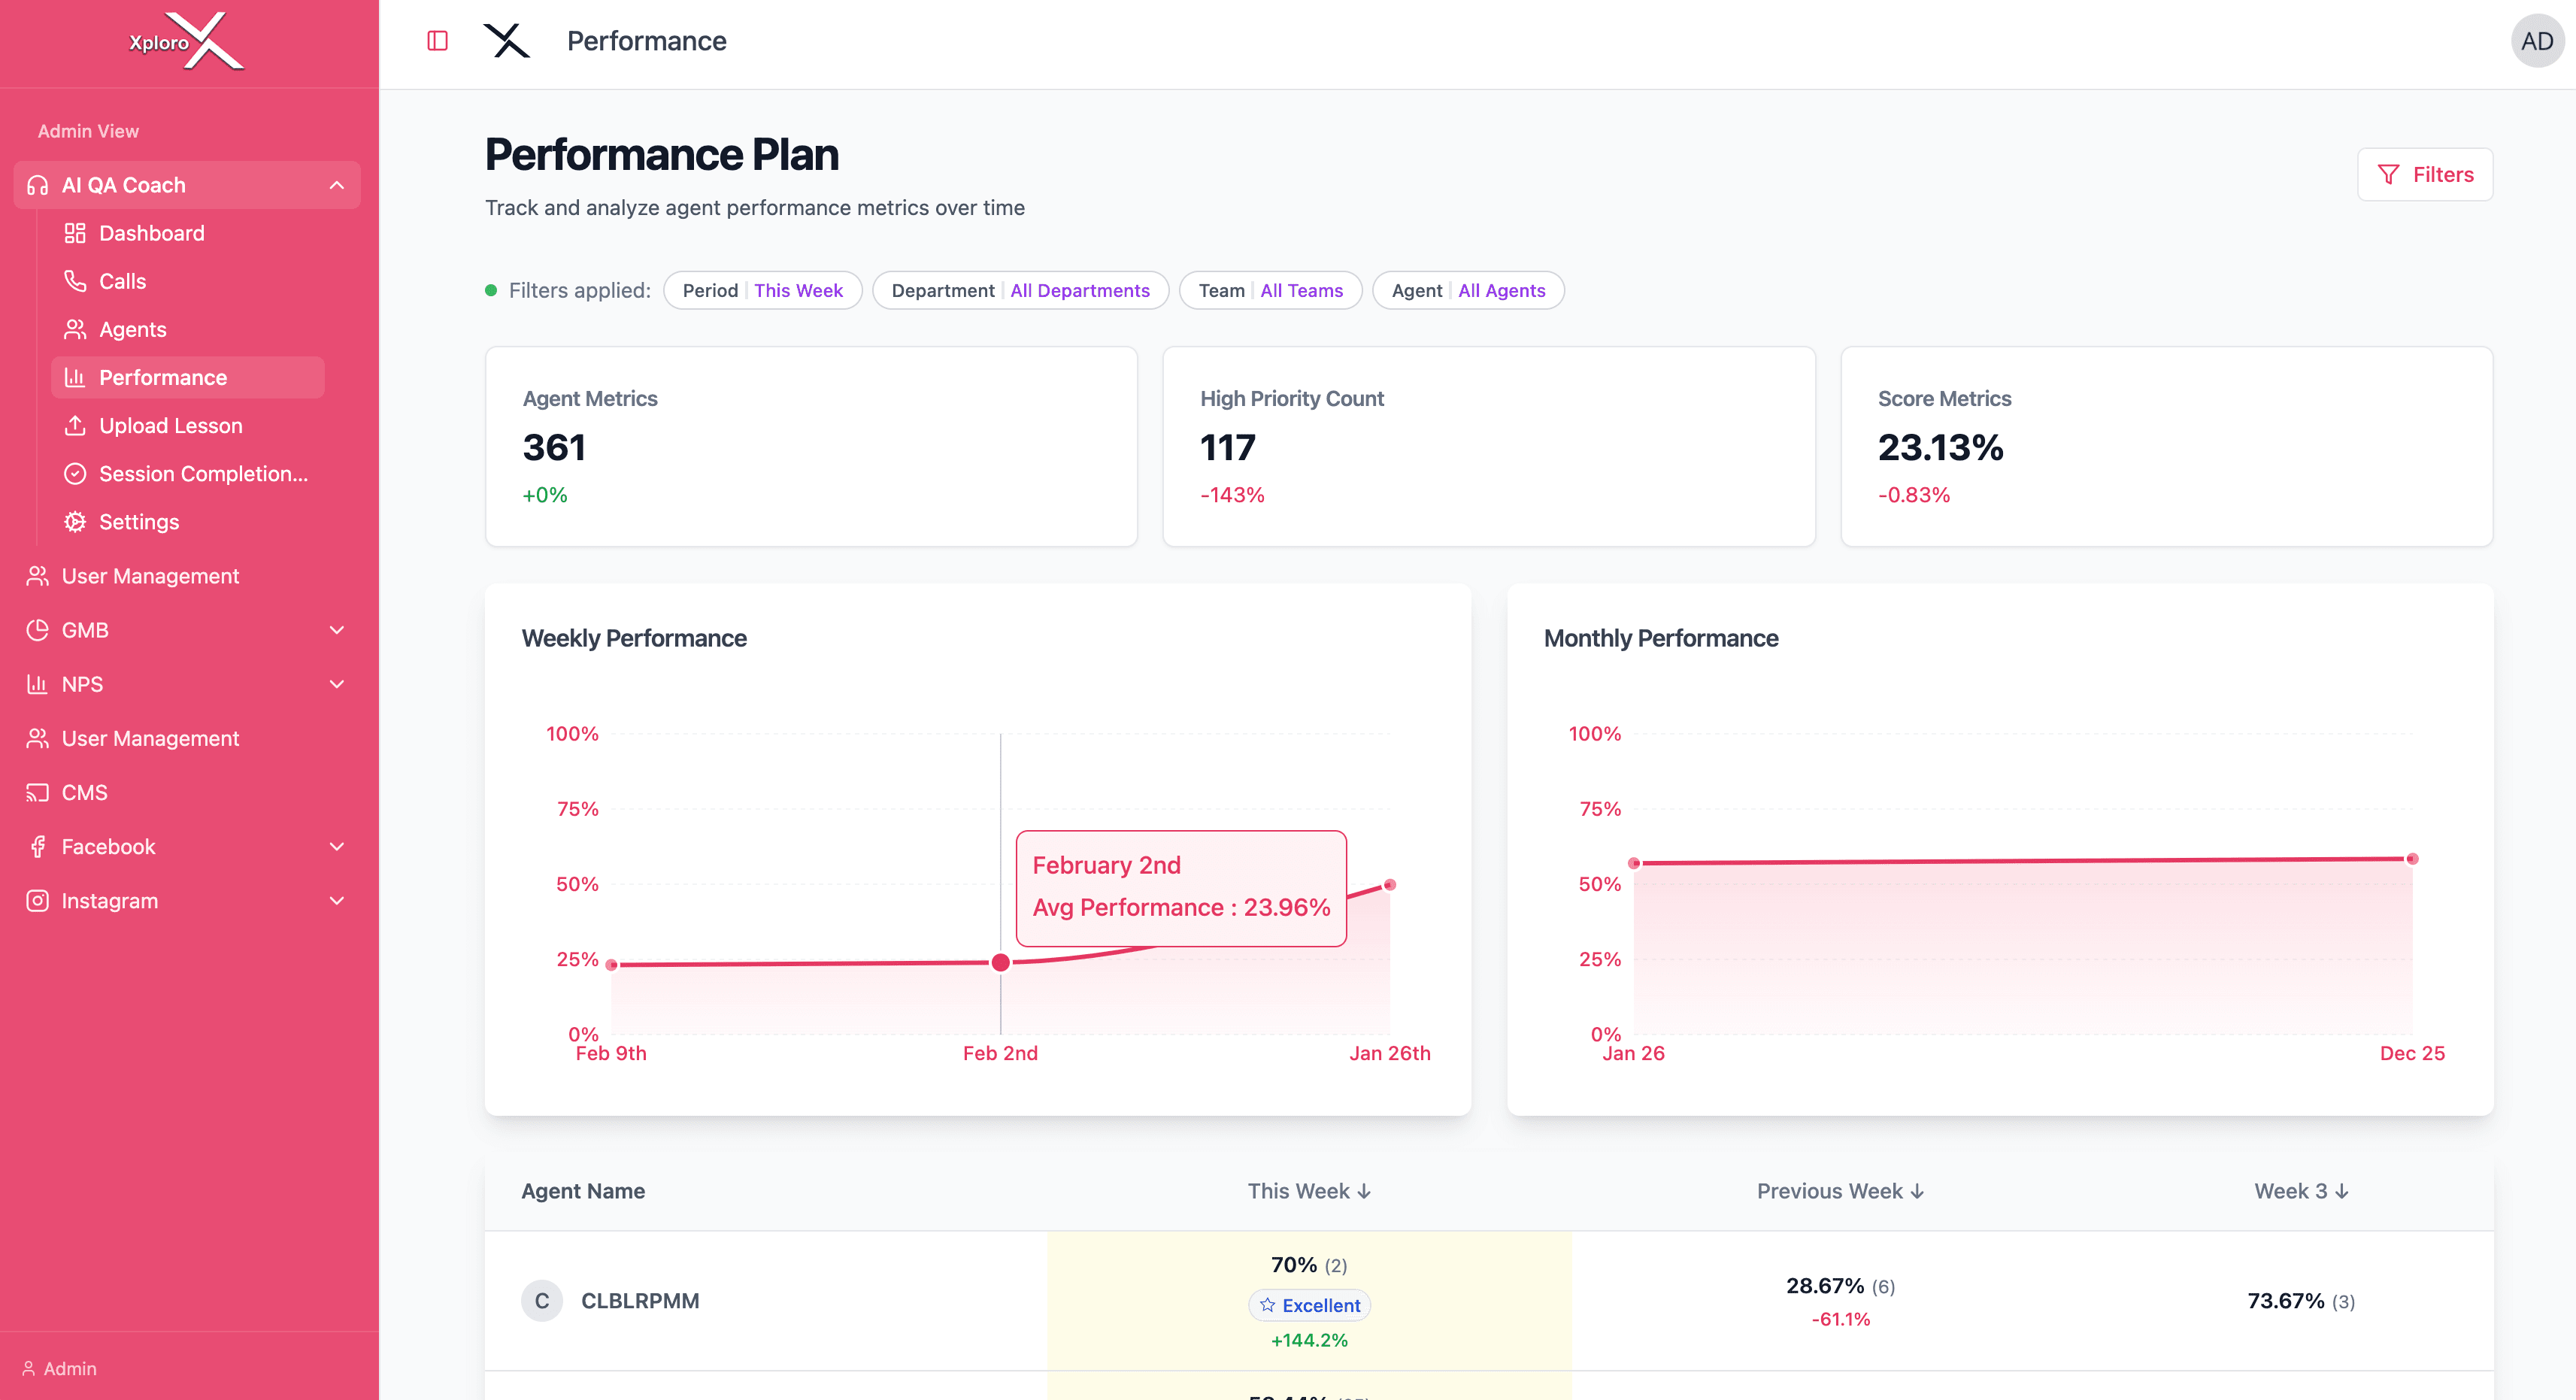This screenshot has height=1400, width=2576.
Task: Expand the GMB menu
Action: point(337,630)
